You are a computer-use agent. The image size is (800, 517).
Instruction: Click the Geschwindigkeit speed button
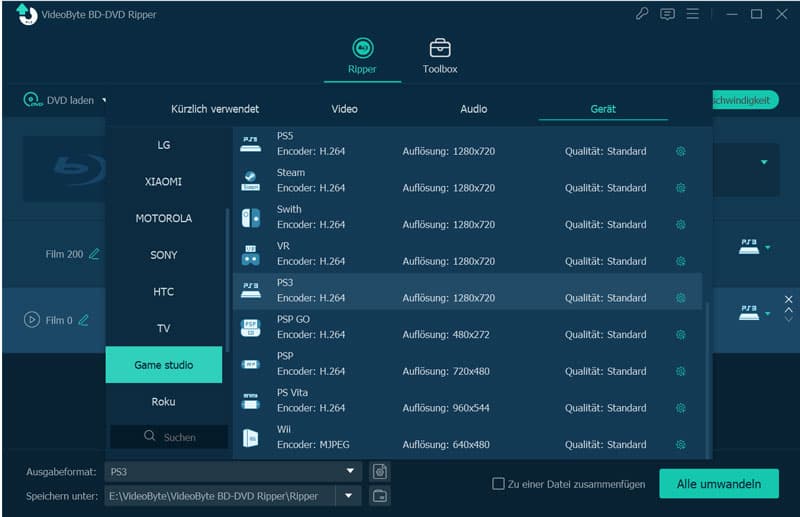(x=745, y=100)
